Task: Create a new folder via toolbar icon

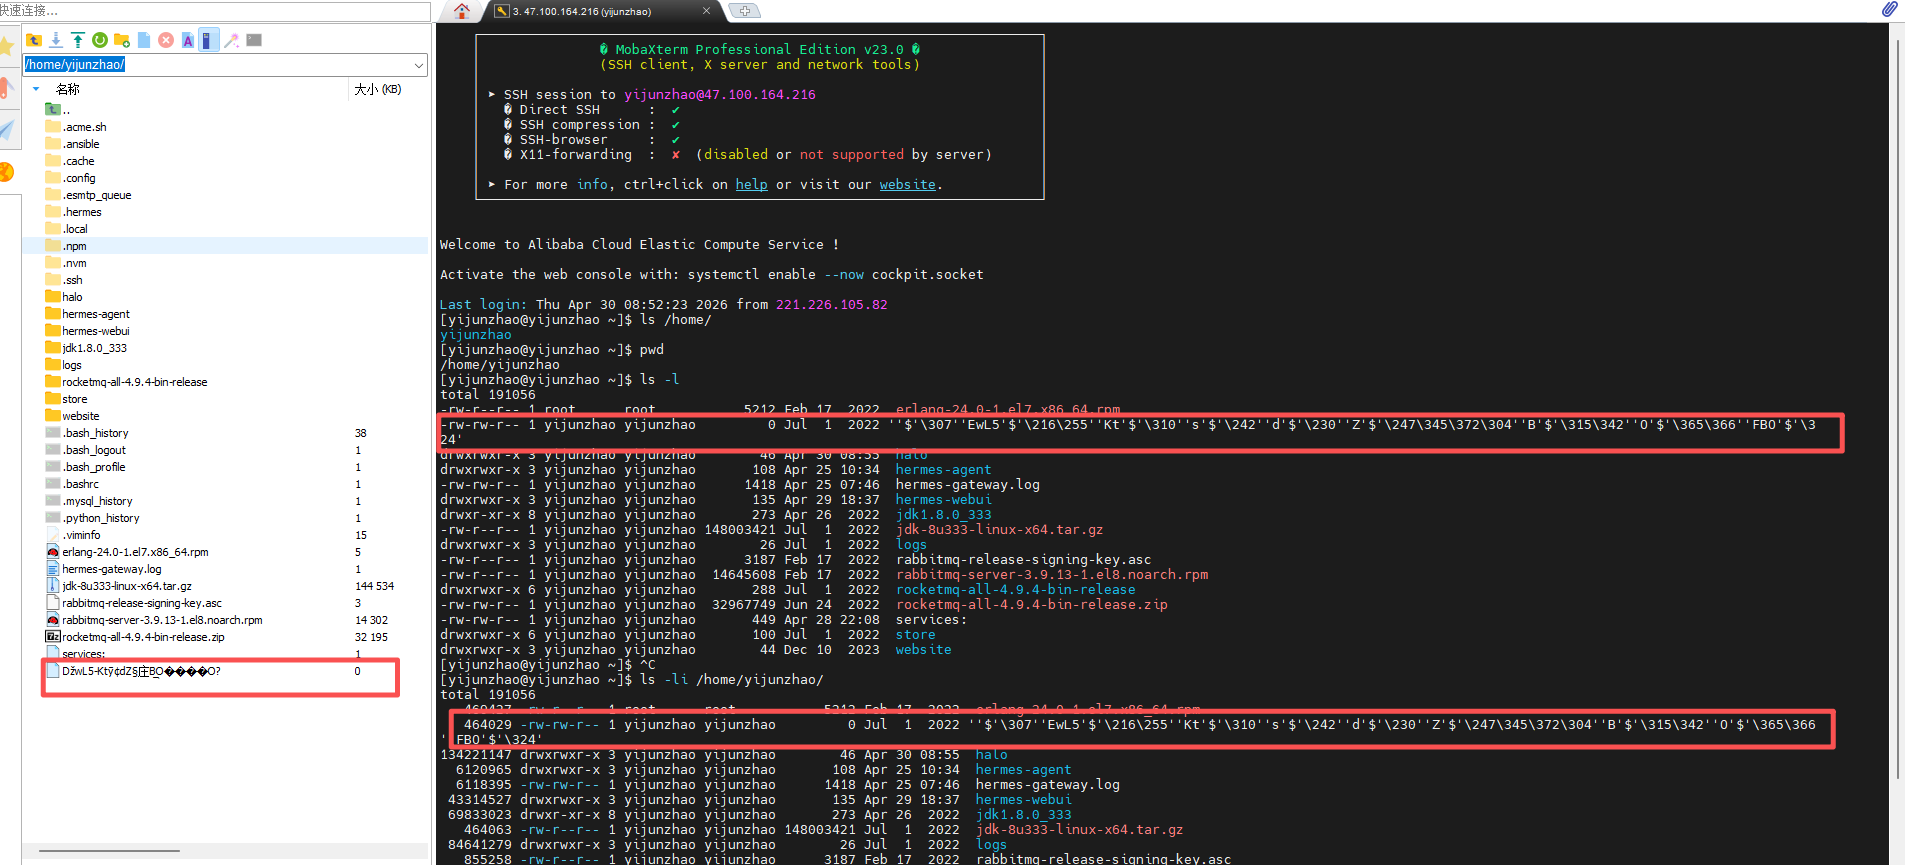Action: point(122,40)
